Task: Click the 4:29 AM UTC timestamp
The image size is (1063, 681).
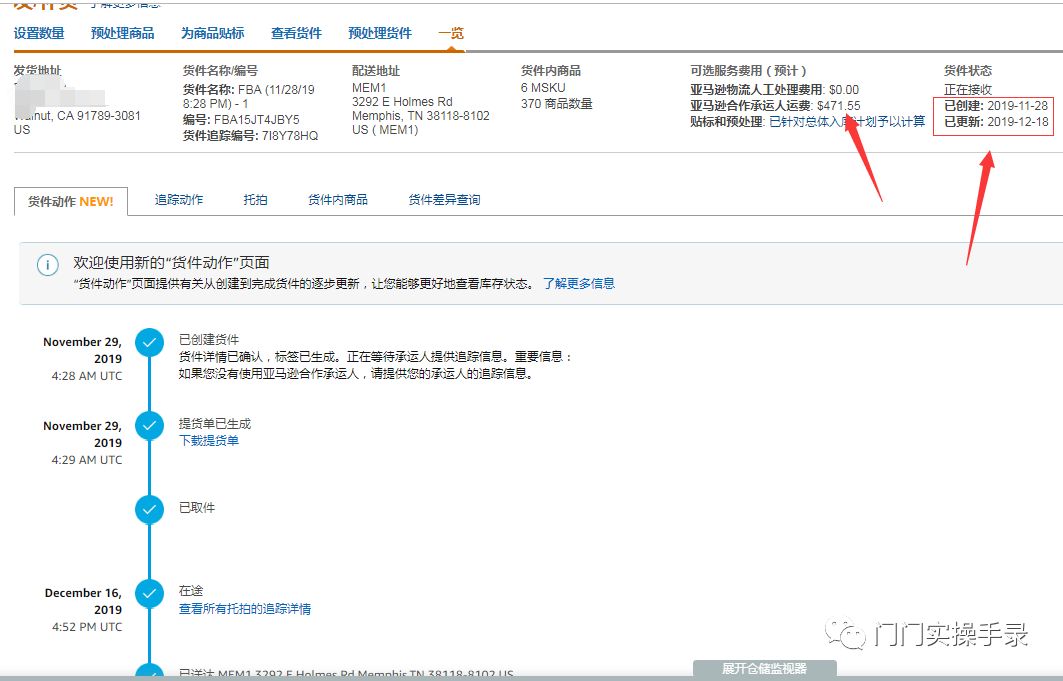Action: pos(87,459)
